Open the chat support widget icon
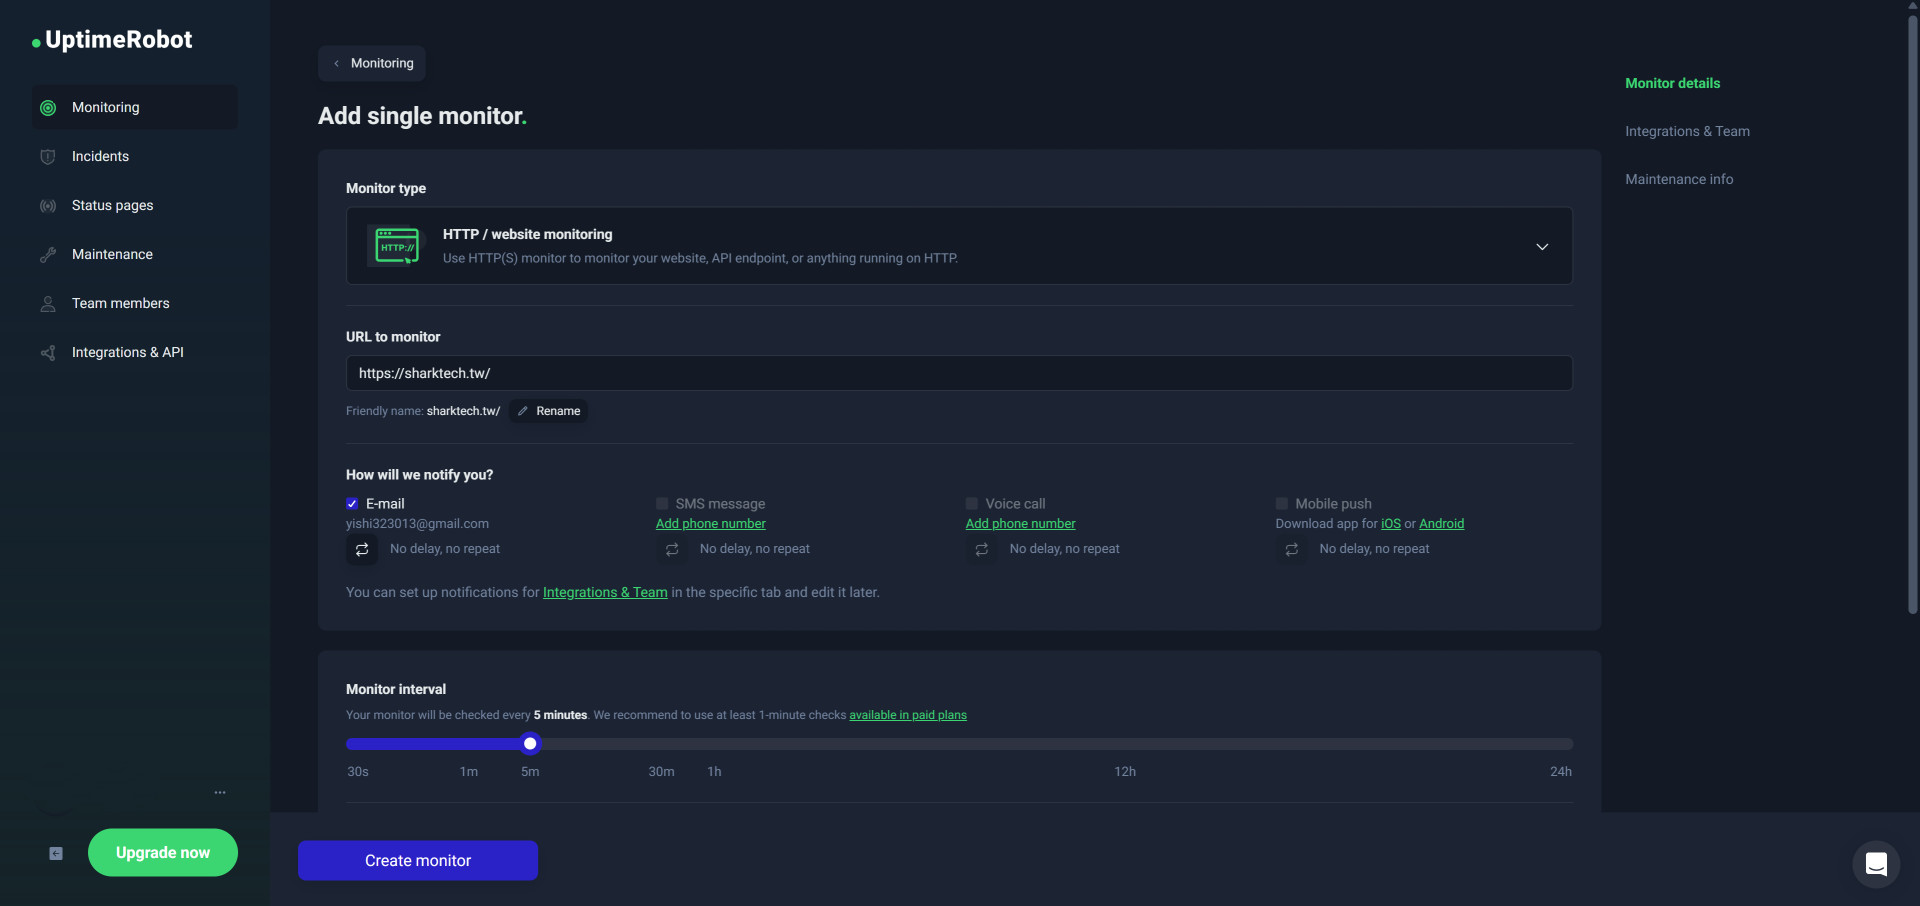1920x906 pixels. coord(1876,864)
